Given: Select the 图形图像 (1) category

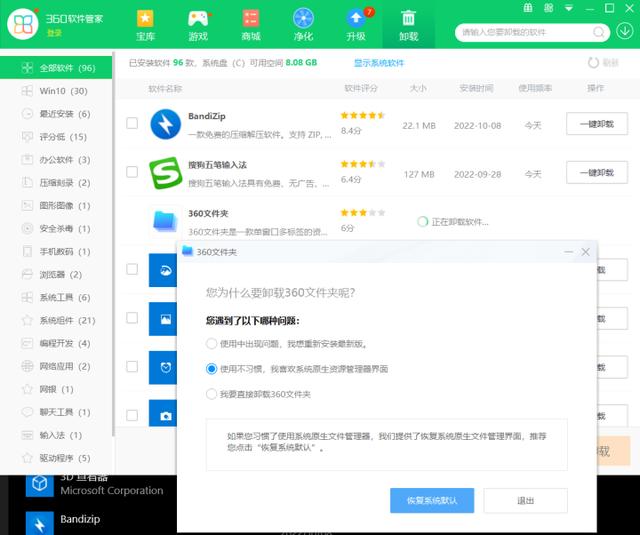Looking at the screenshot, I should (x=56, y=205).
